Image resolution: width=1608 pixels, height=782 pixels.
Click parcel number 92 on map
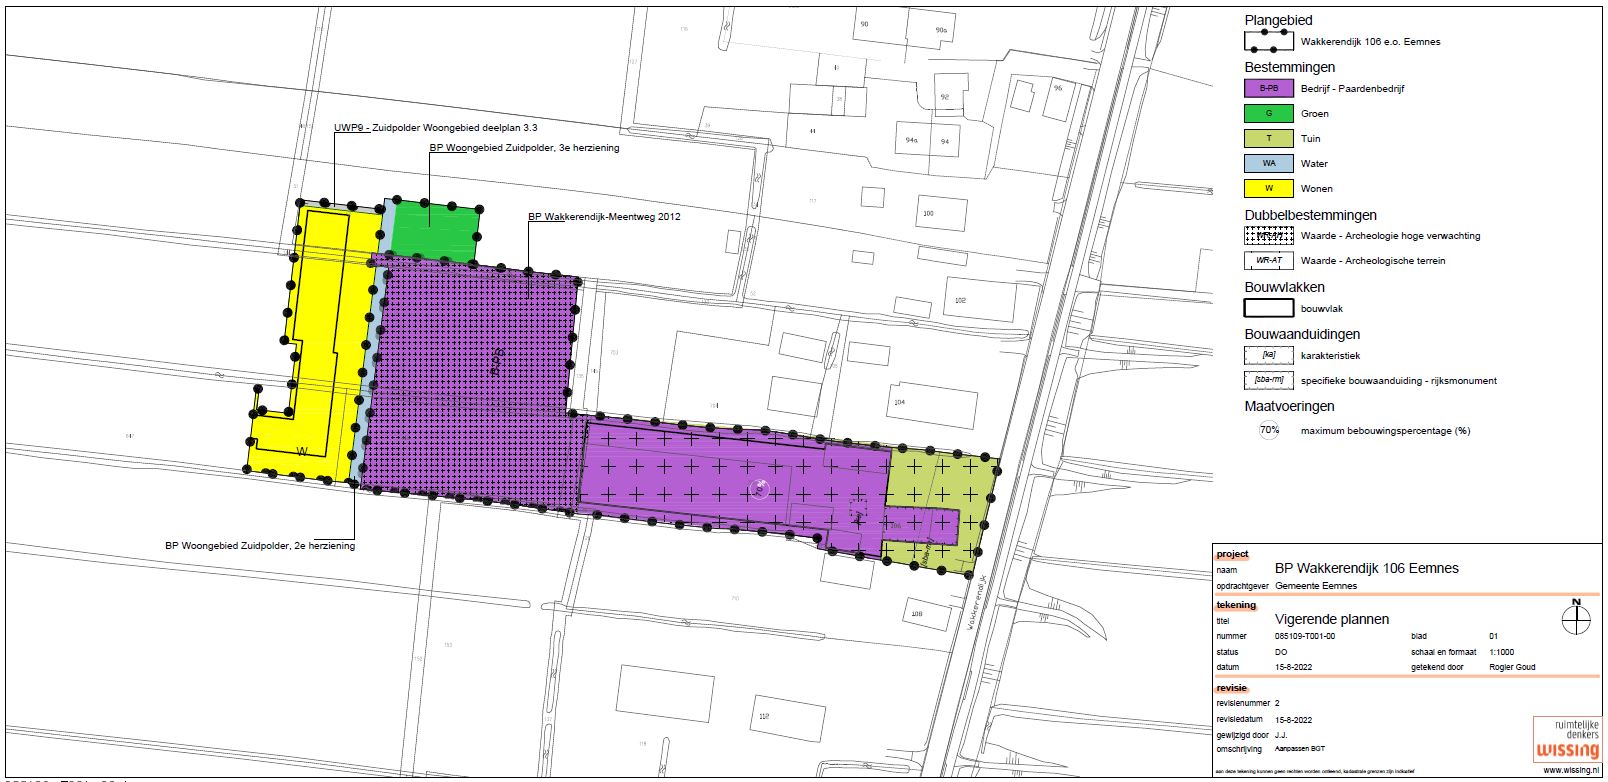[x=944, y=97]
